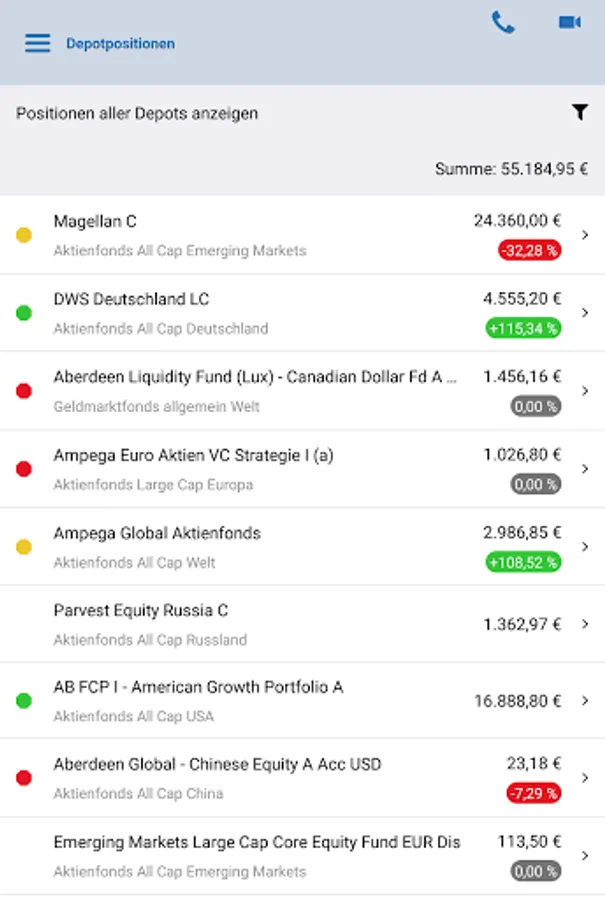605x900 pixels.
Task: Click the Summe total amount text
Action: (511, 169)
